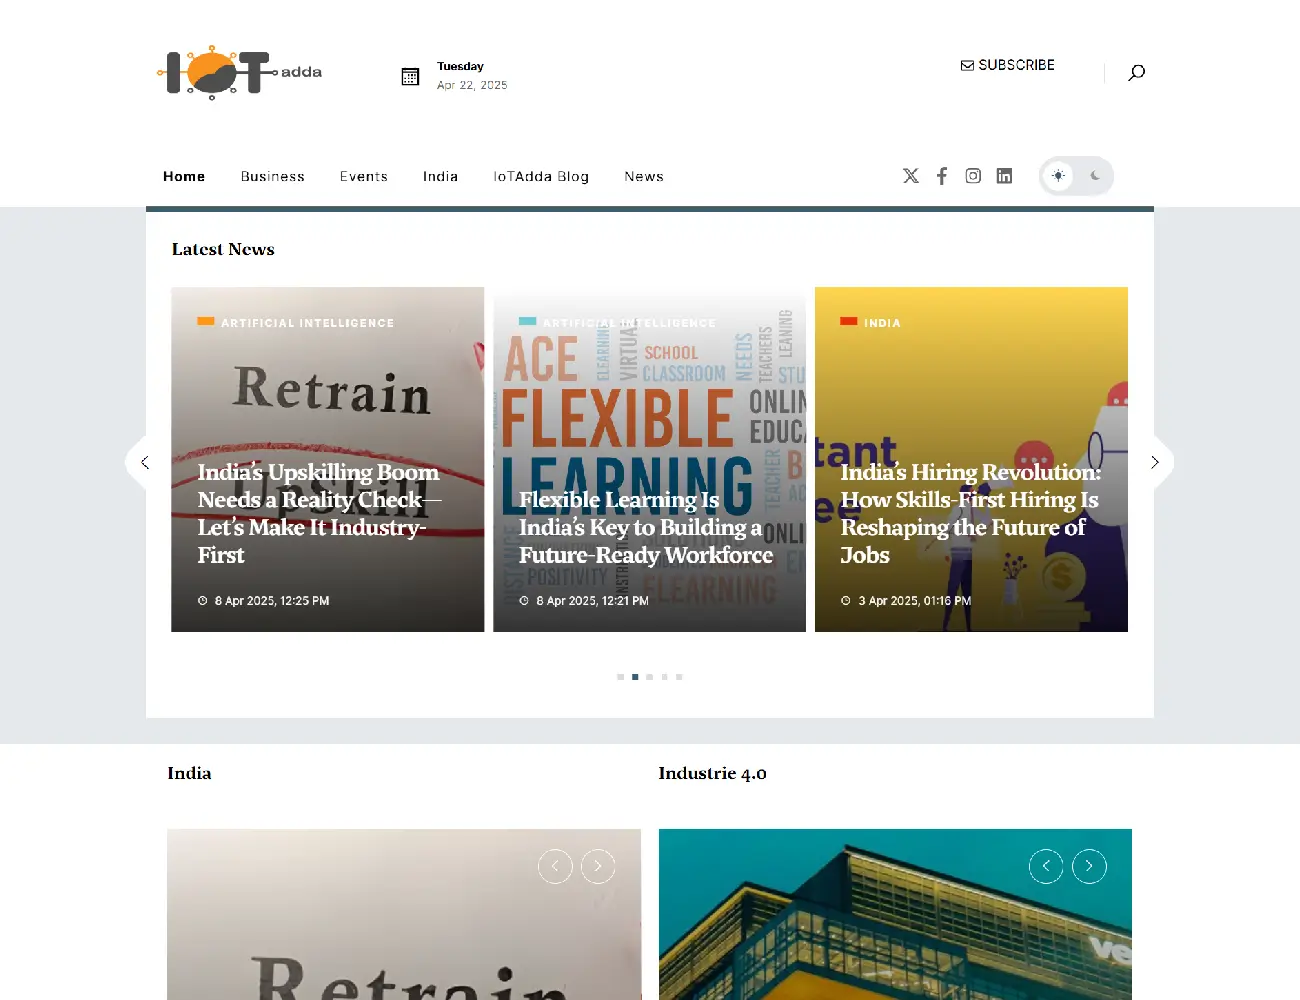
Task: Click next arrow in India section
Action: (x=598, y=866)
